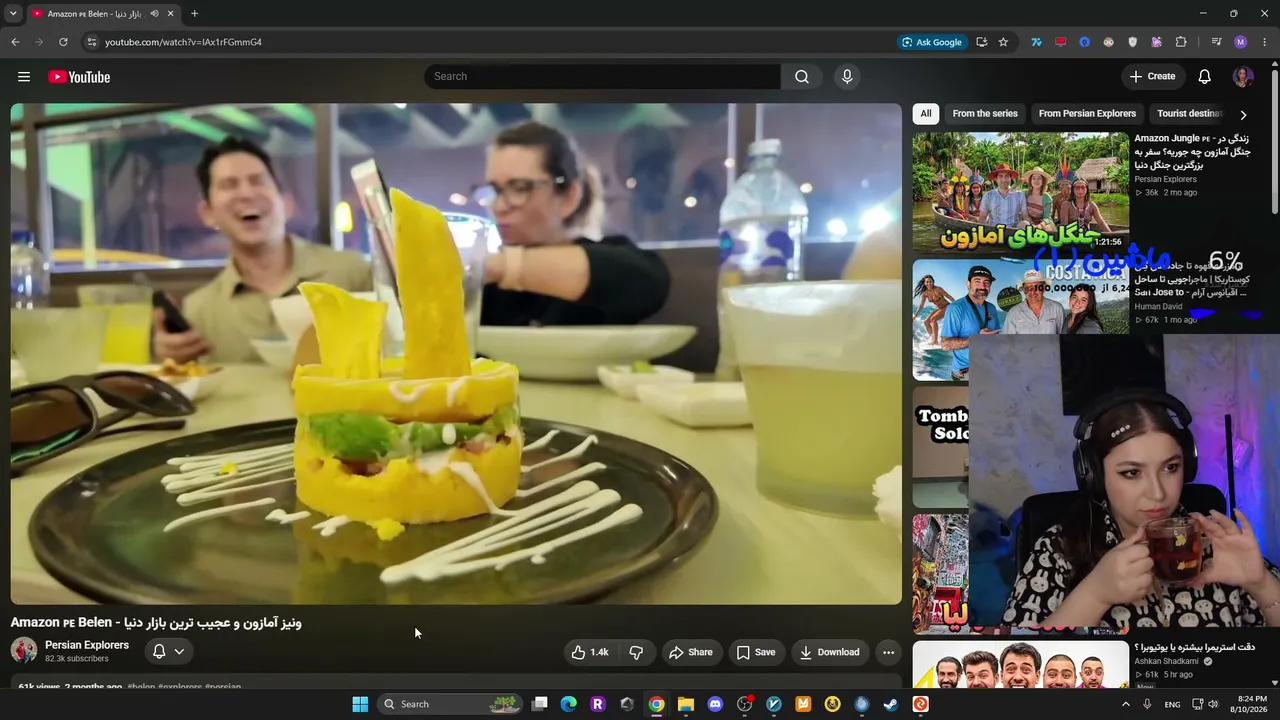Click the main video player

[456, 354]
